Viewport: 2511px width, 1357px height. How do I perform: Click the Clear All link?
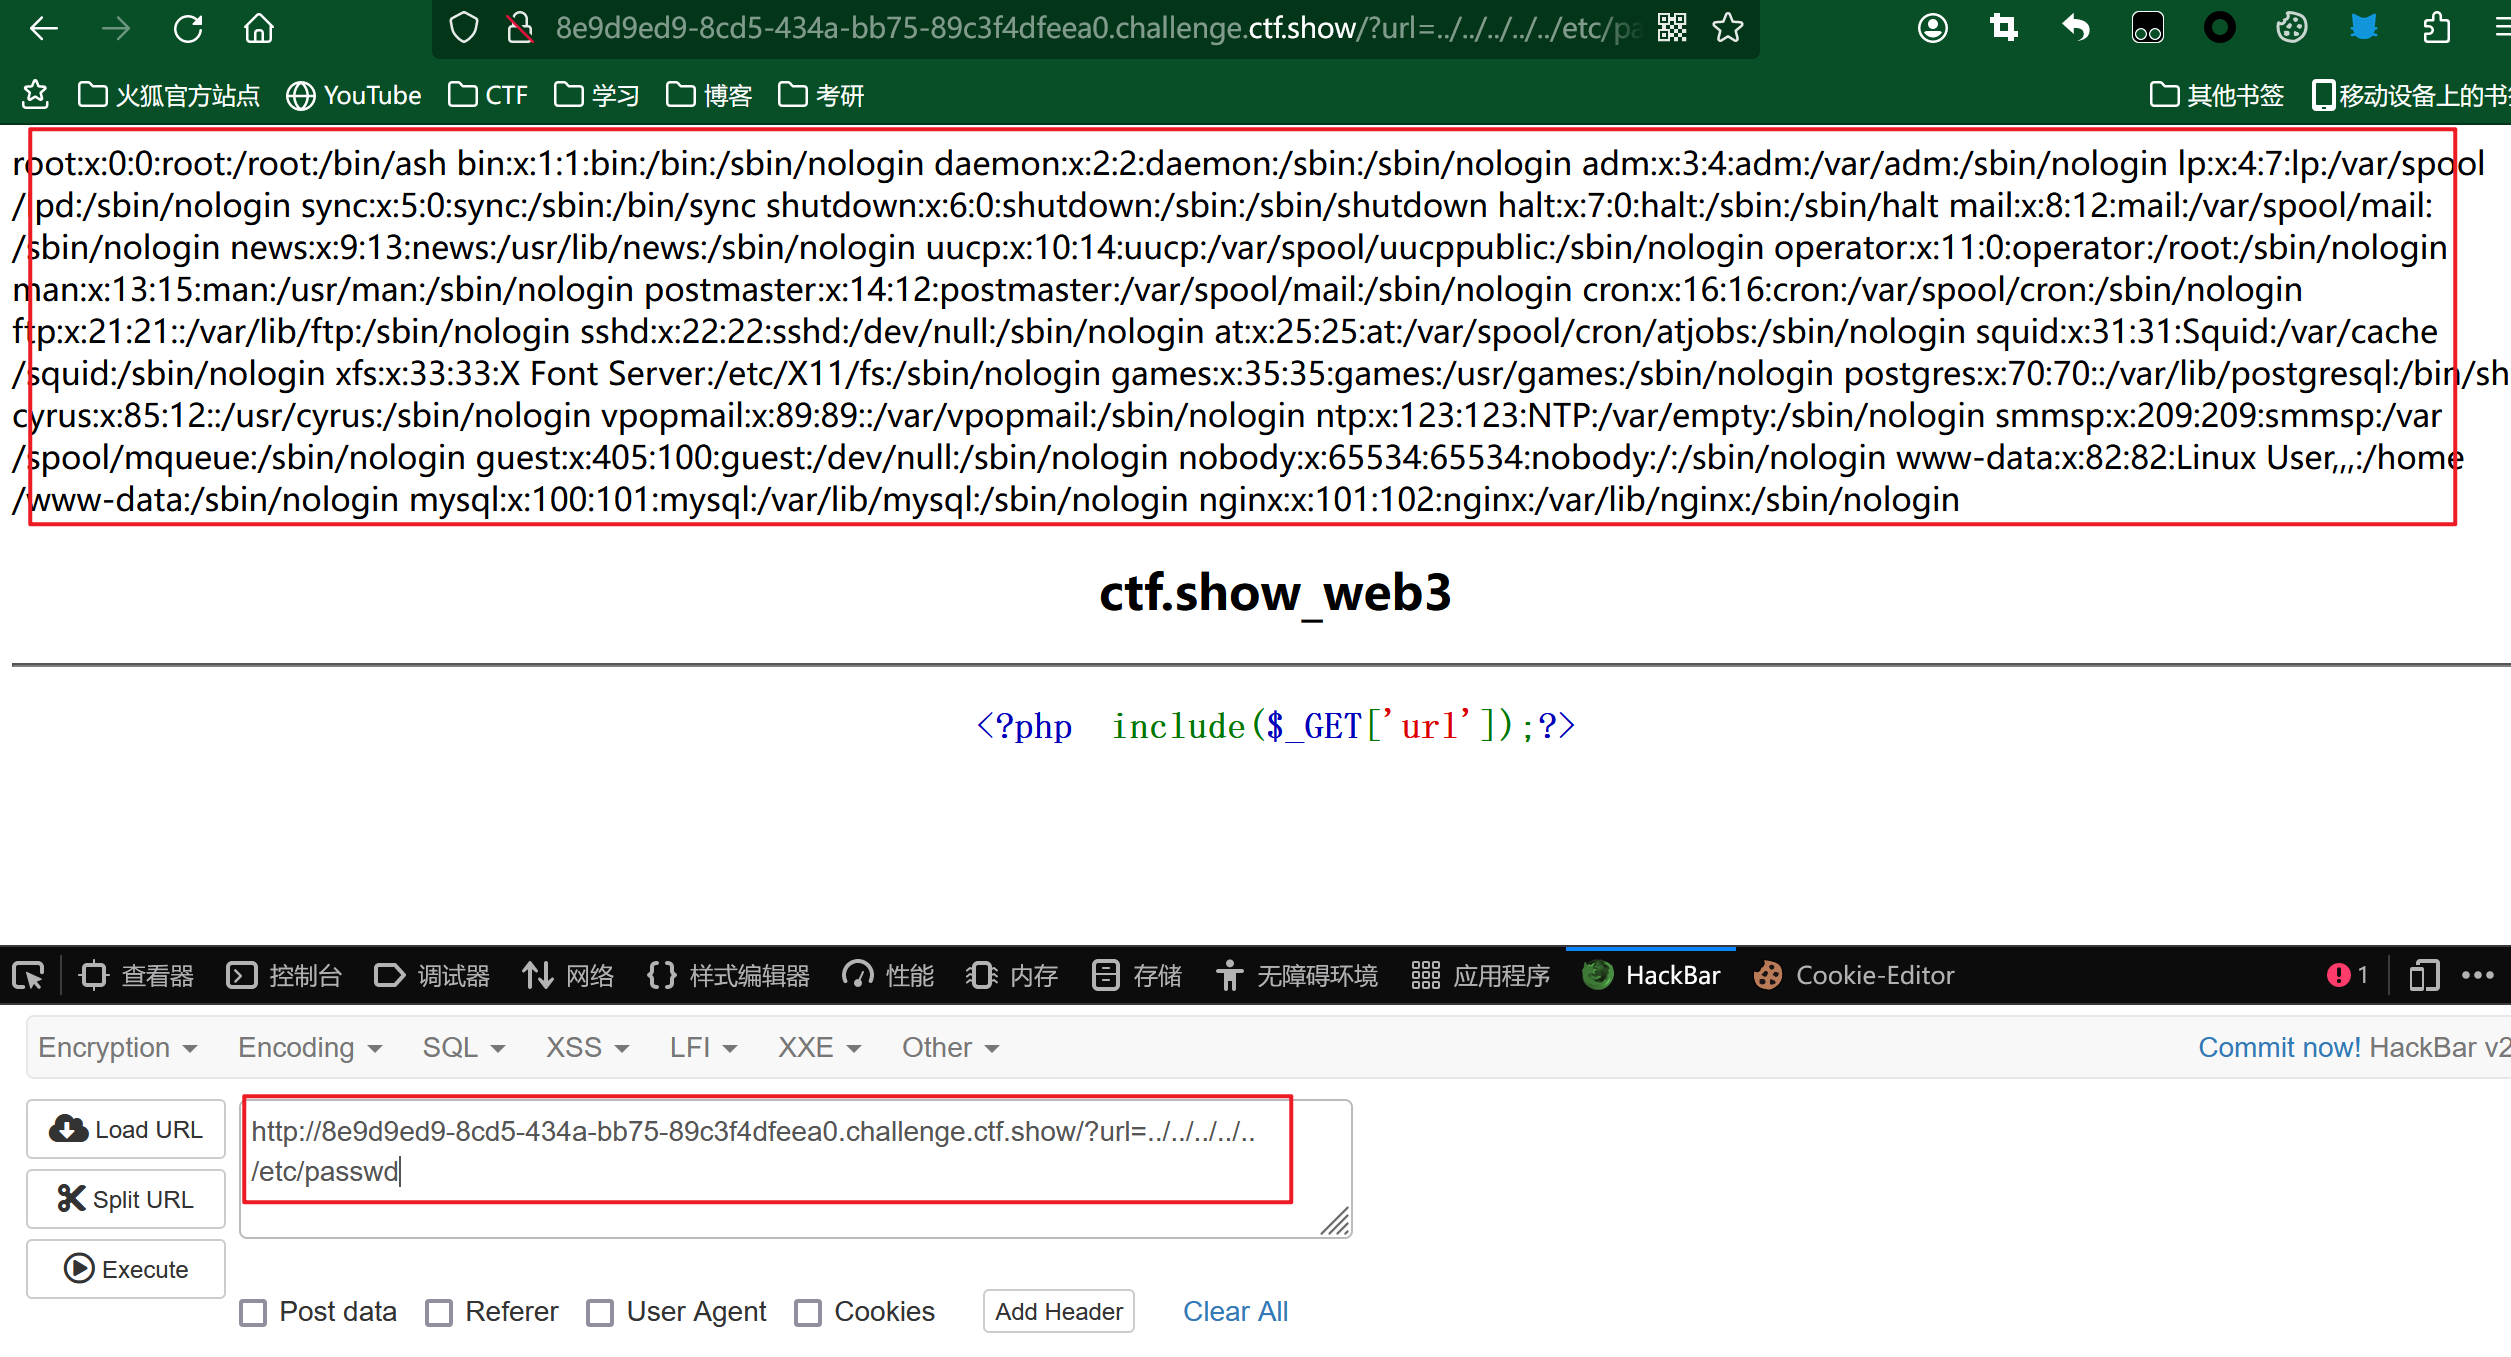(1235, 1311)
